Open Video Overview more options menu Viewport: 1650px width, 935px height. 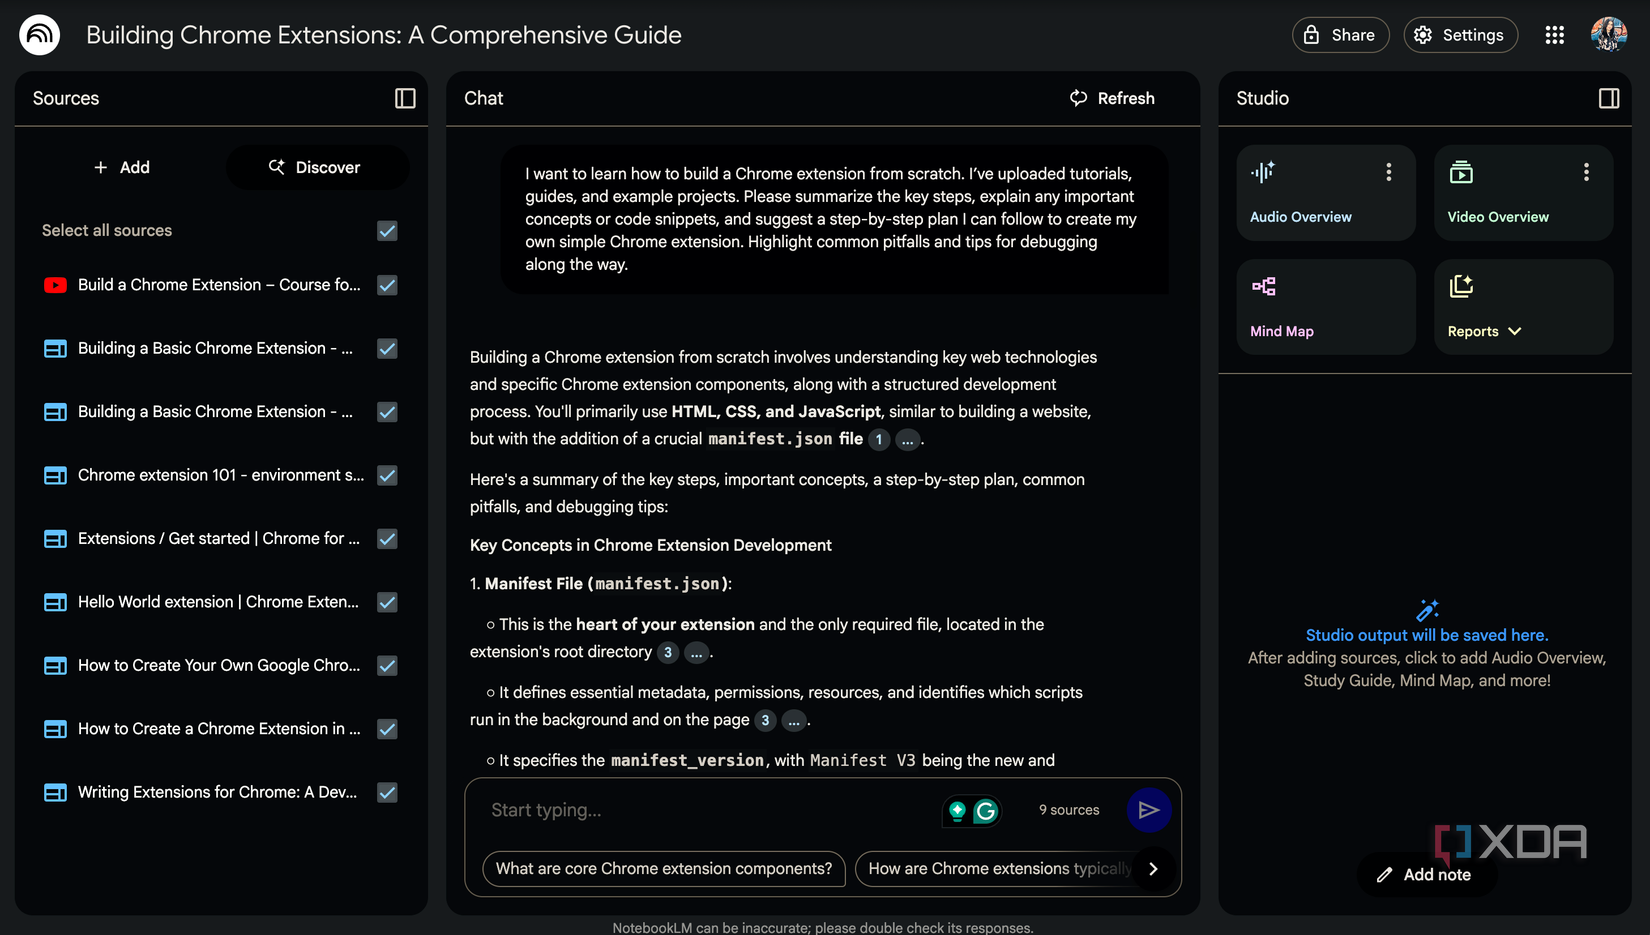pyautogui.click(x=1586, y=172)
